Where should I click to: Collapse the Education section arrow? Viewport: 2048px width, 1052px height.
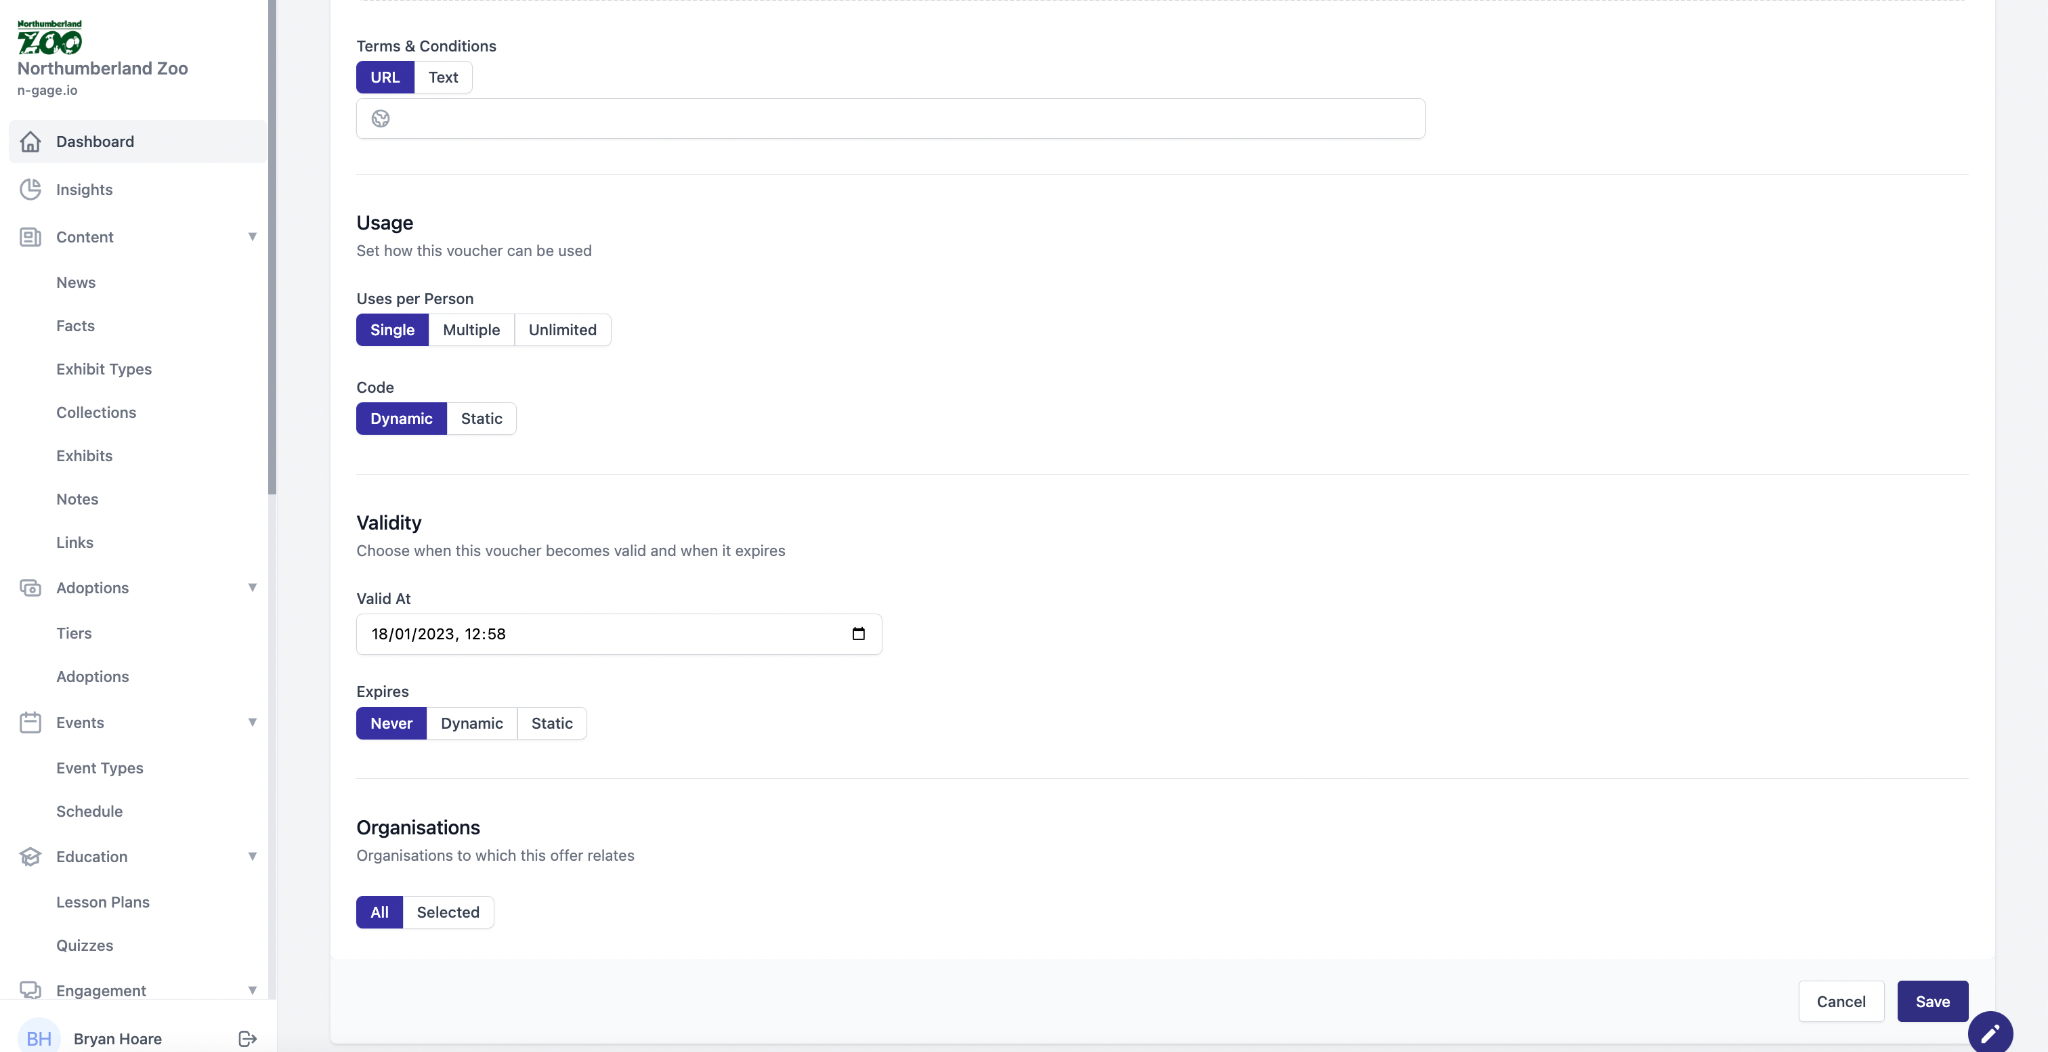252,857
